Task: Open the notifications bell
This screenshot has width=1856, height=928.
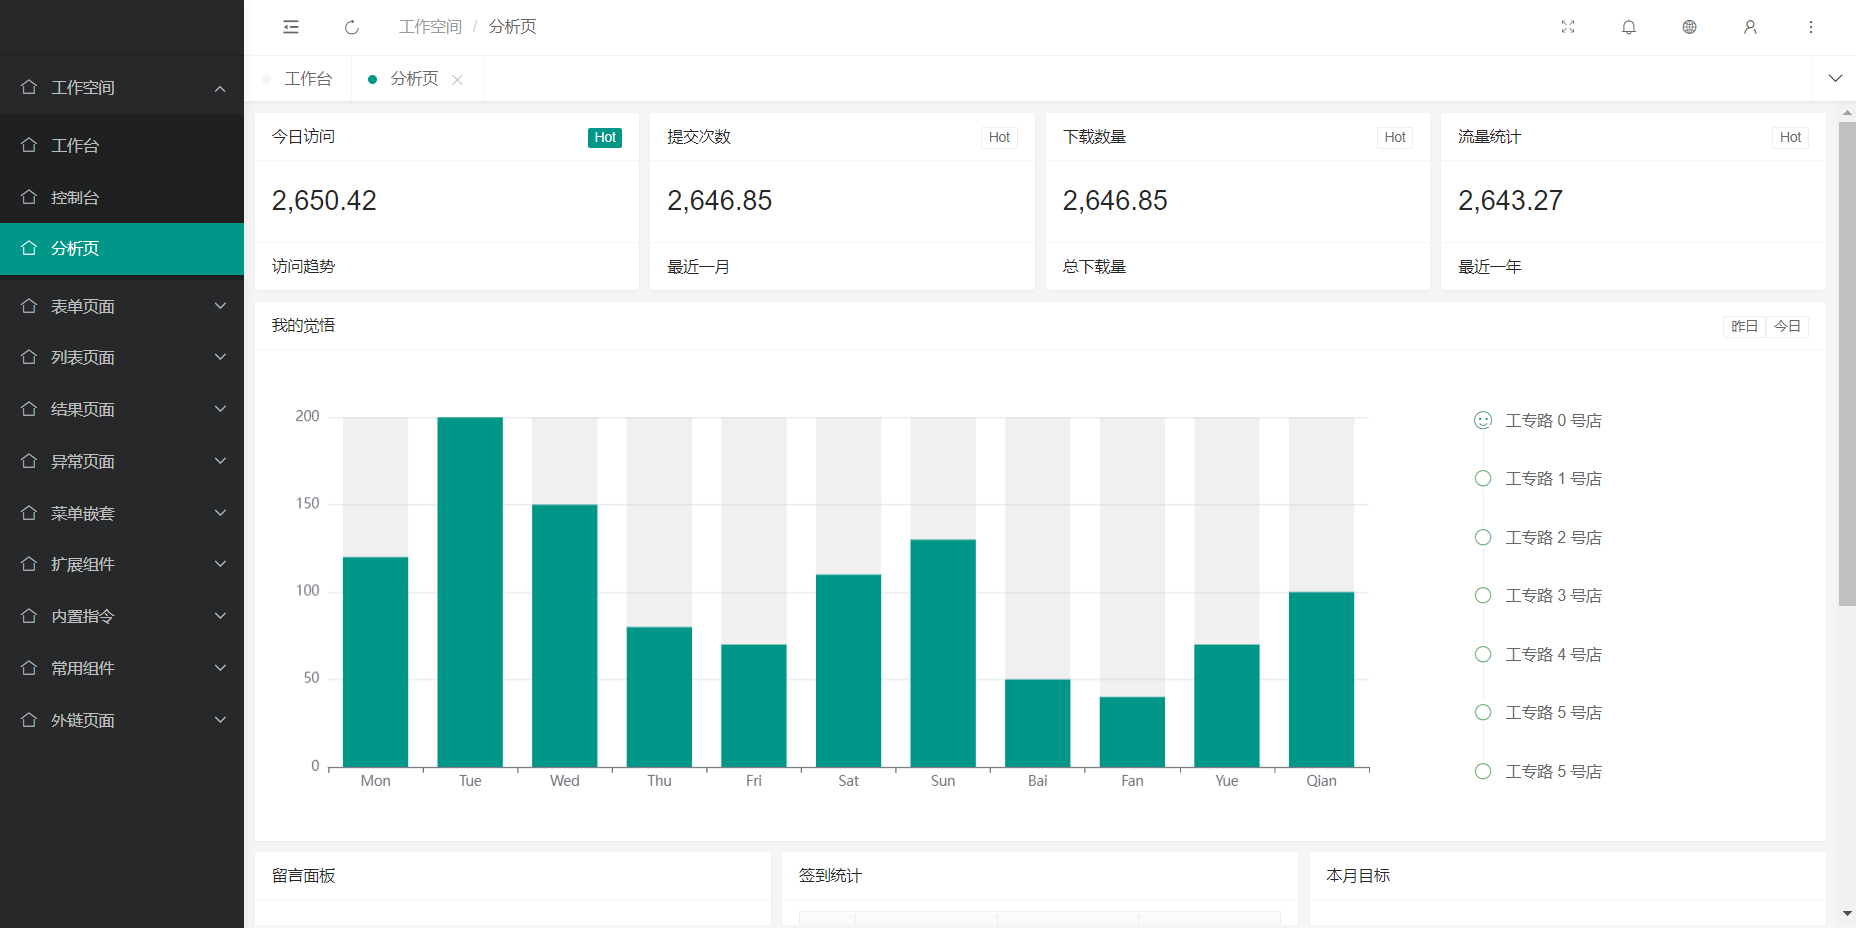Action: point(1629,27)
